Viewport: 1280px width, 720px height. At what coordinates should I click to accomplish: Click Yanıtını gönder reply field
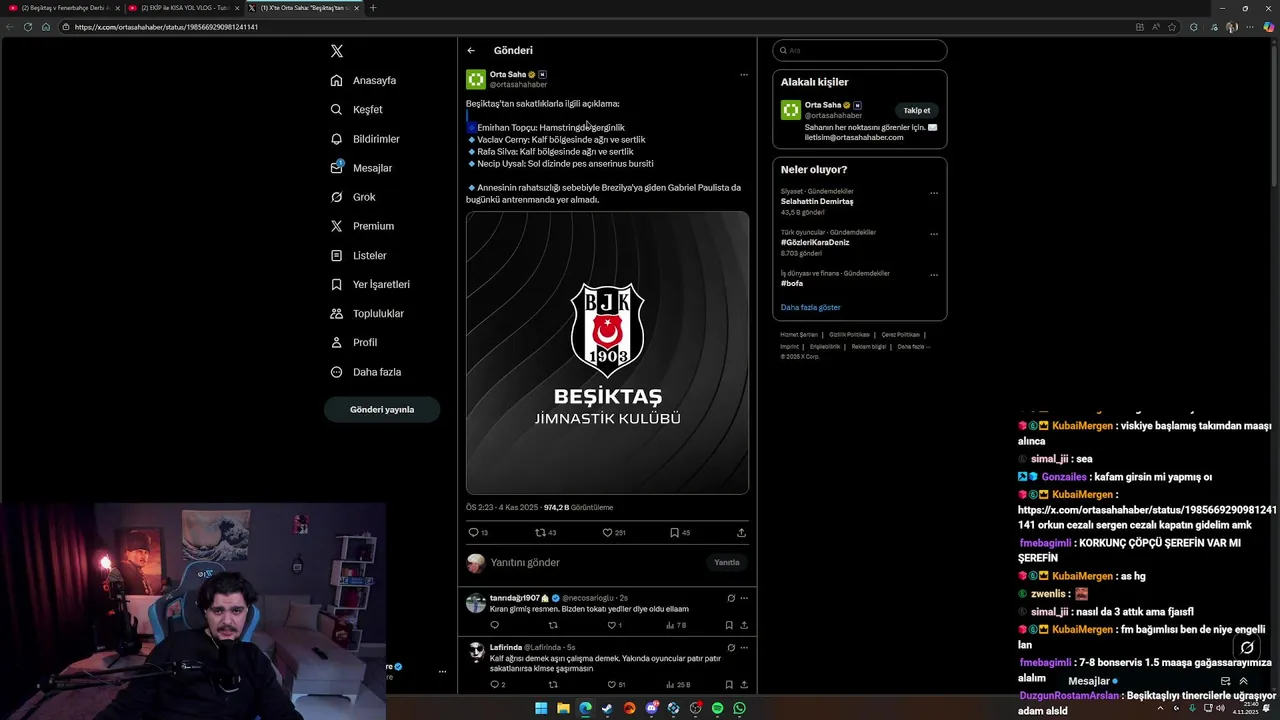pos(595,563)
